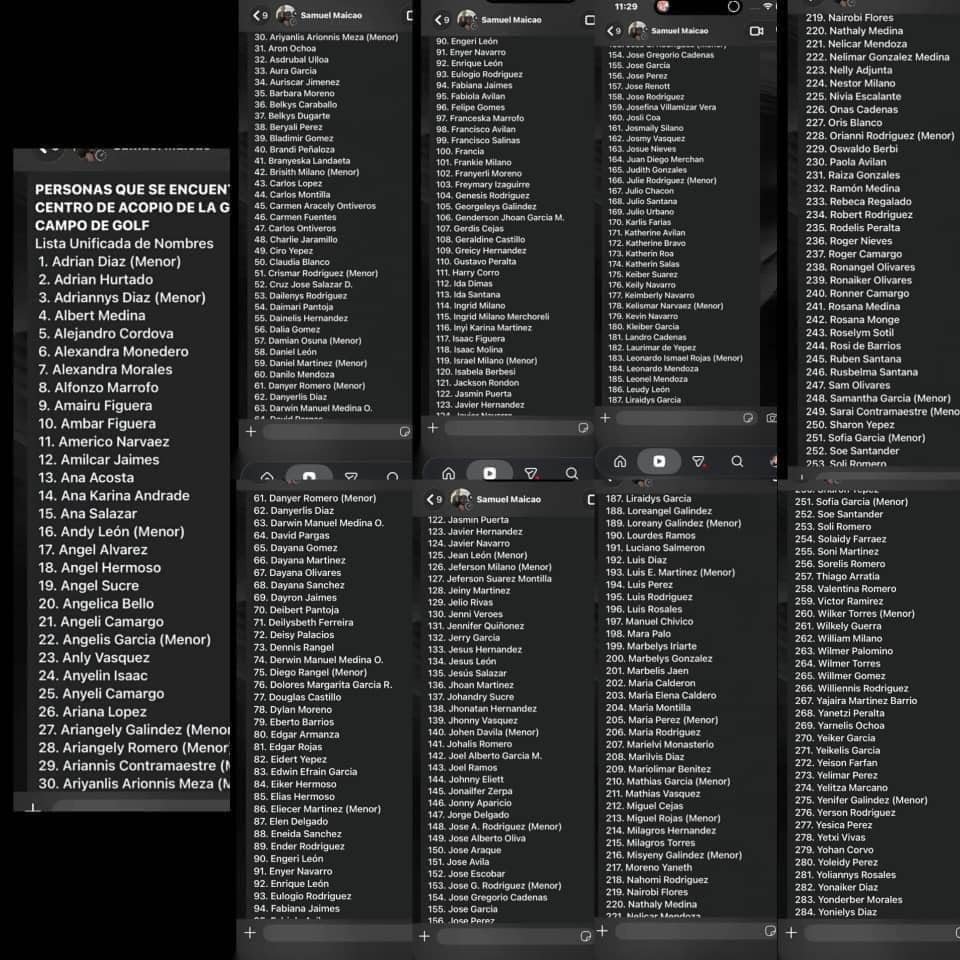Tap sticker icon in the 90–123 names message bar

click(x=583, y=428)
